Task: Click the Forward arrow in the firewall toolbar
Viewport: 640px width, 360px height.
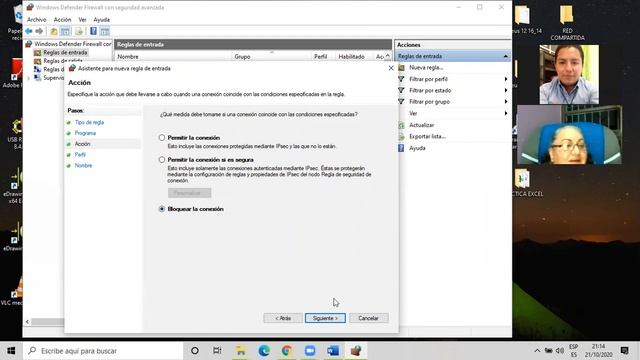Action: 39,31
